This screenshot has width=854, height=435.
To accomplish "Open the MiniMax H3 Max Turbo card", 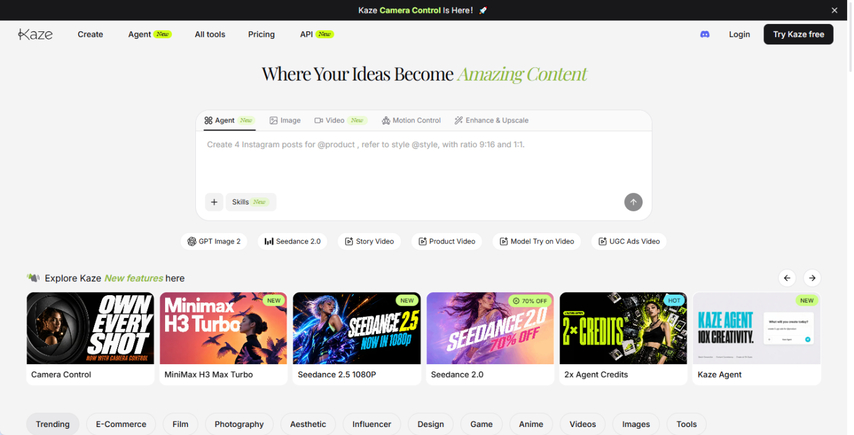I will point(223,339).
